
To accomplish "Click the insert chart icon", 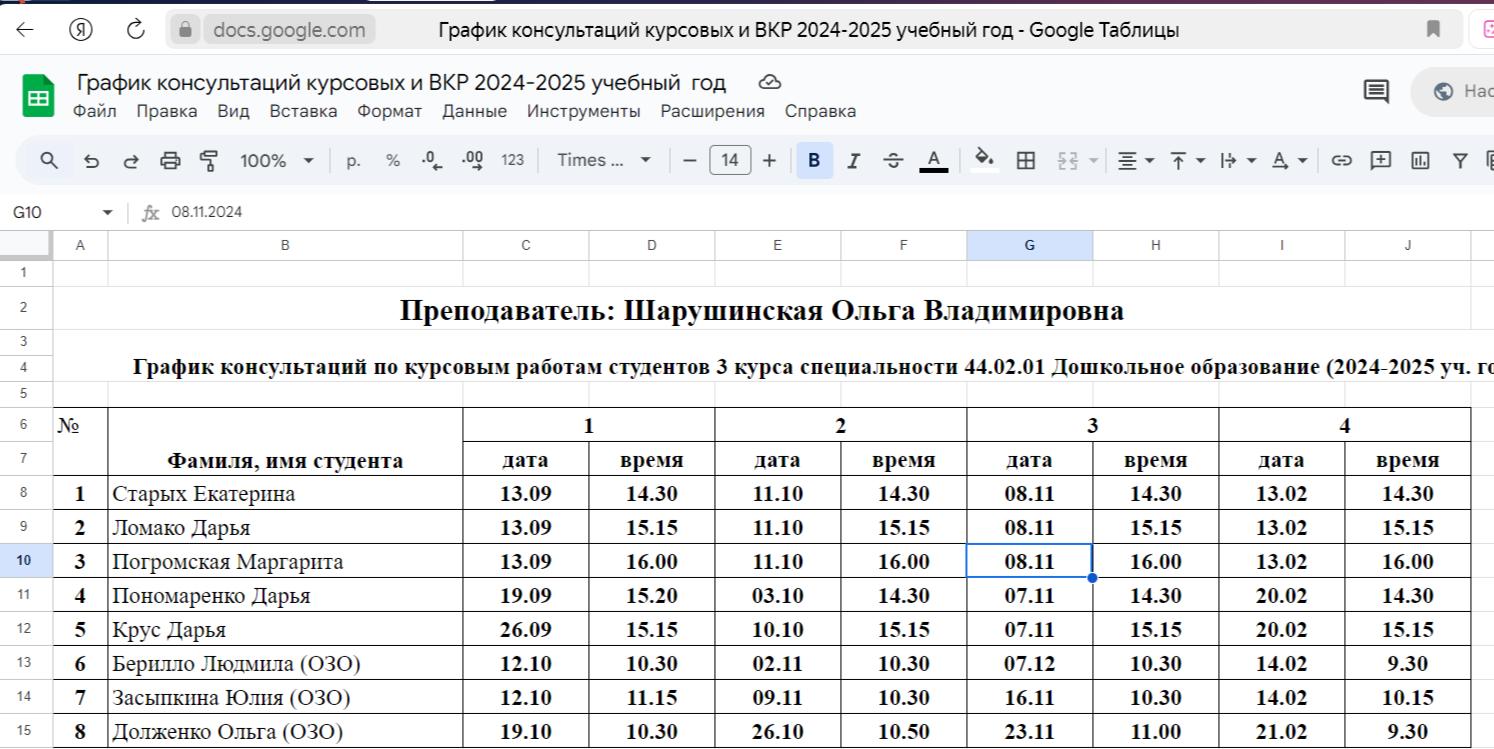I will pyautogui.click(x=1419, y=160).
